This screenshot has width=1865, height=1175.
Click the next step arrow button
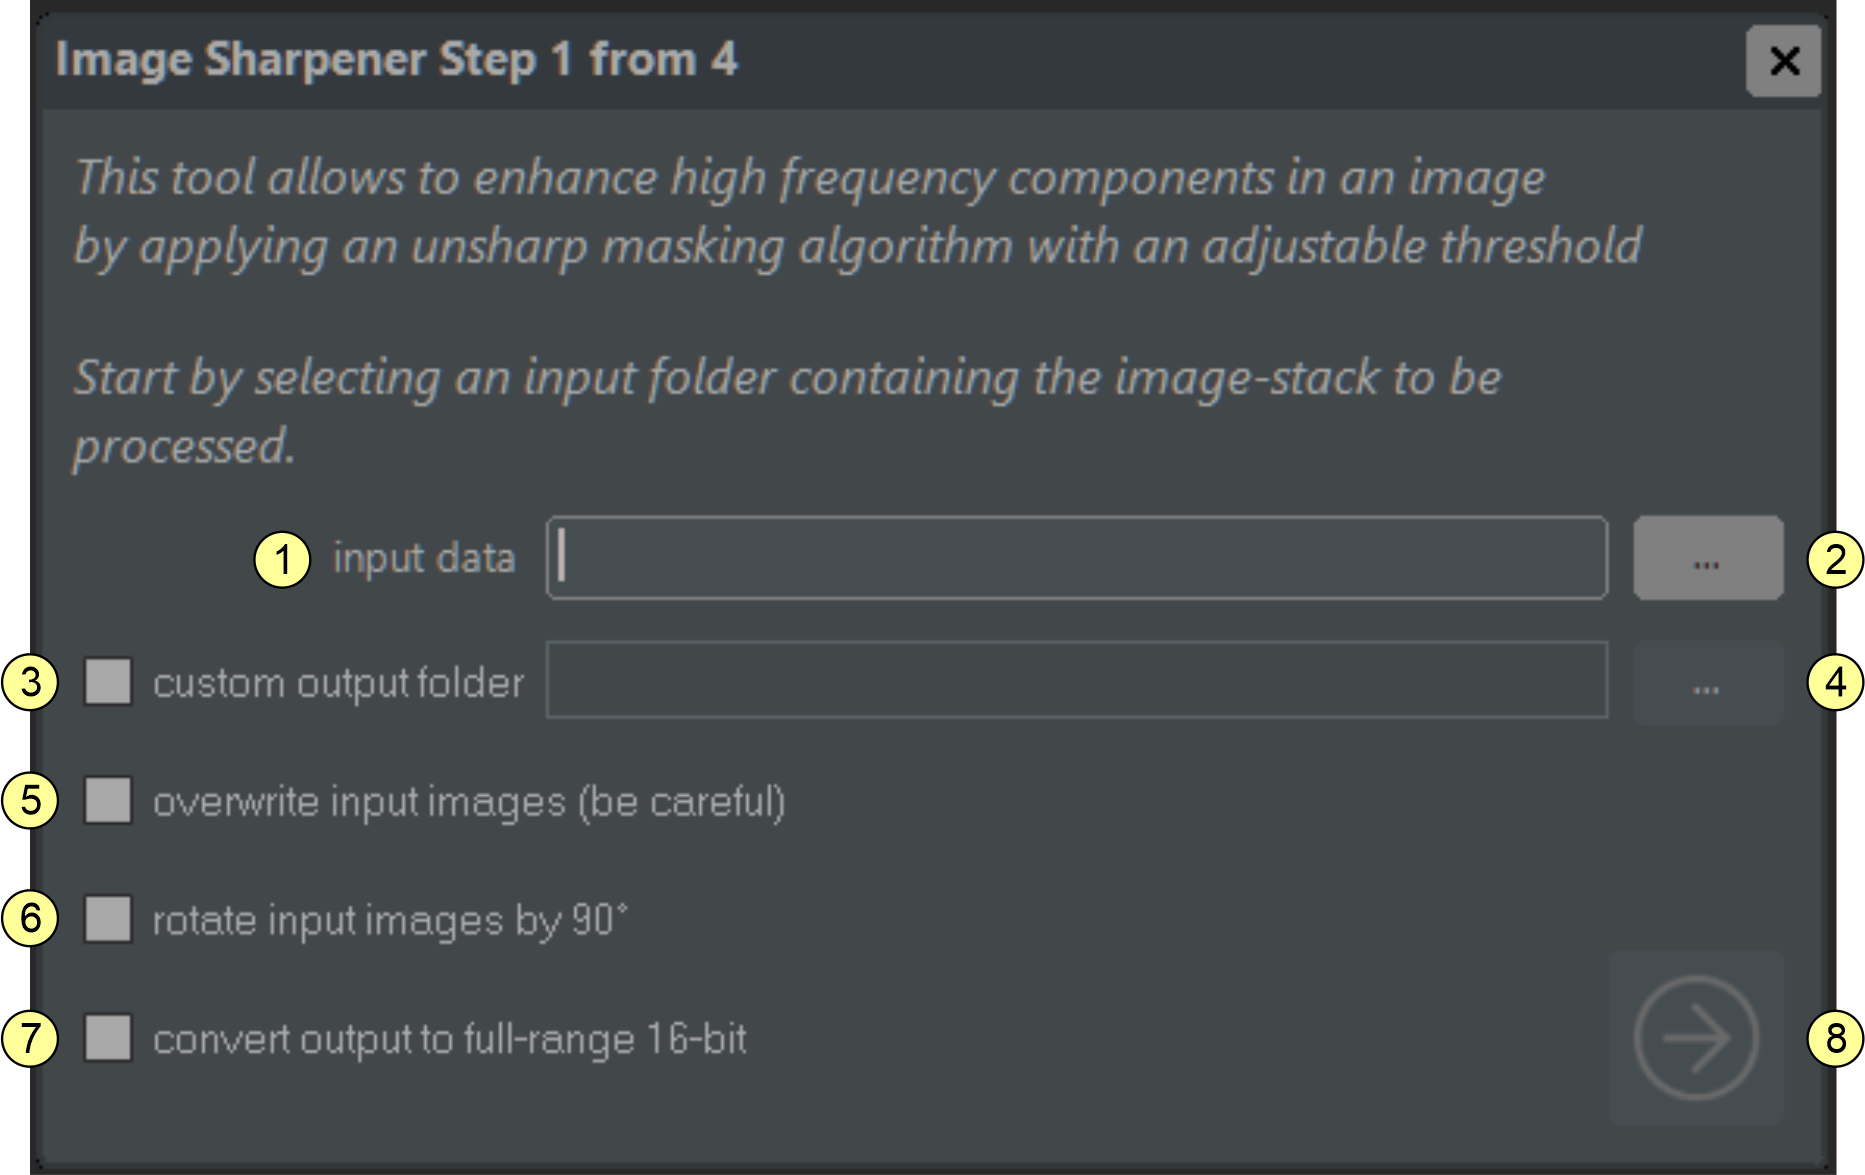(1696, 1038)
